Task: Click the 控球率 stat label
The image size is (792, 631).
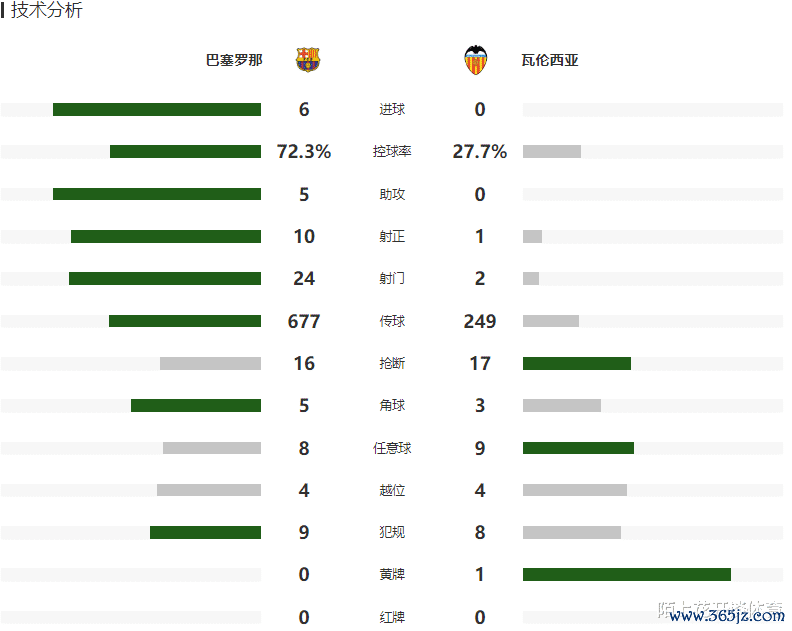Action: tap(392, 152)
